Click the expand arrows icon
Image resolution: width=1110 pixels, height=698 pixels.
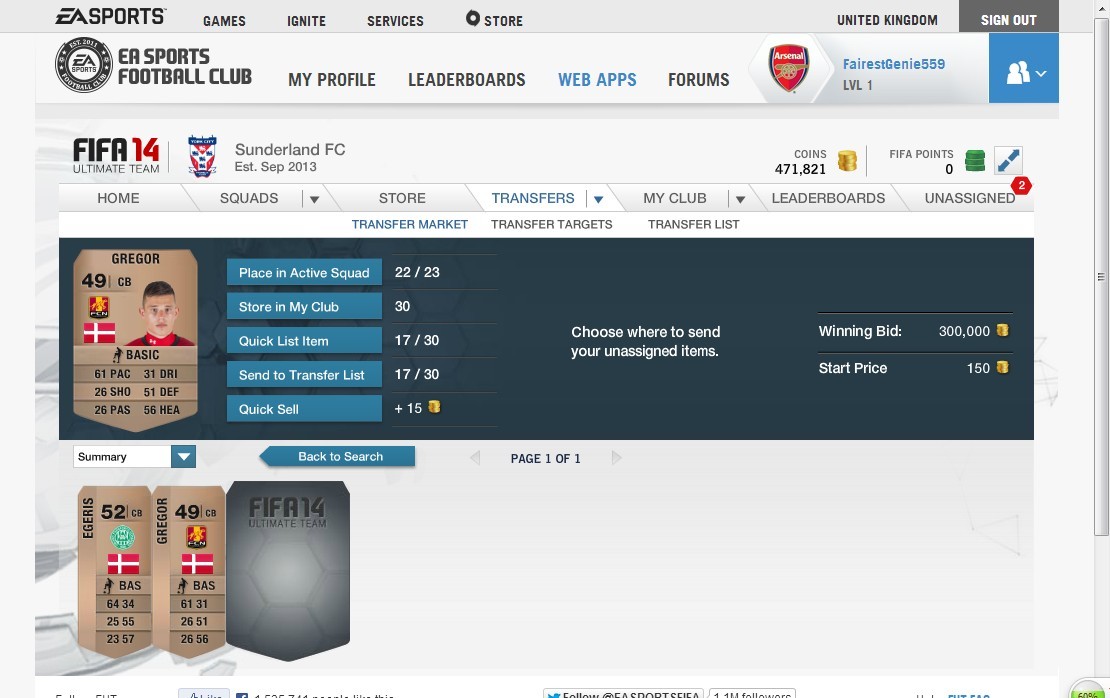tap(1008, 161)
